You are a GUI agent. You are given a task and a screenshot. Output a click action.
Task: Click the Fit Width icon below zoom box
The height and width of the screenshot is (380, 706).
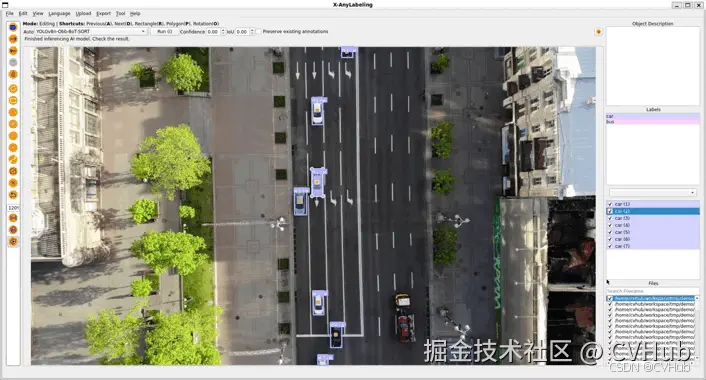(13, 218)
